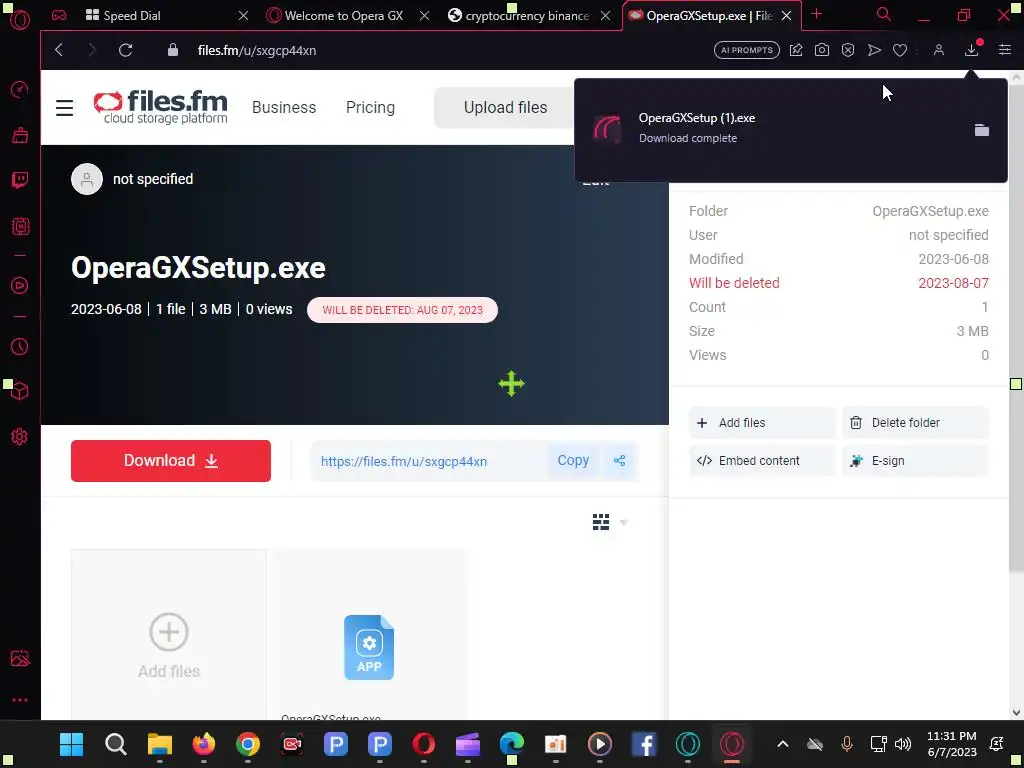Open Settings gear icon in sidebar

tap(20, 436)
